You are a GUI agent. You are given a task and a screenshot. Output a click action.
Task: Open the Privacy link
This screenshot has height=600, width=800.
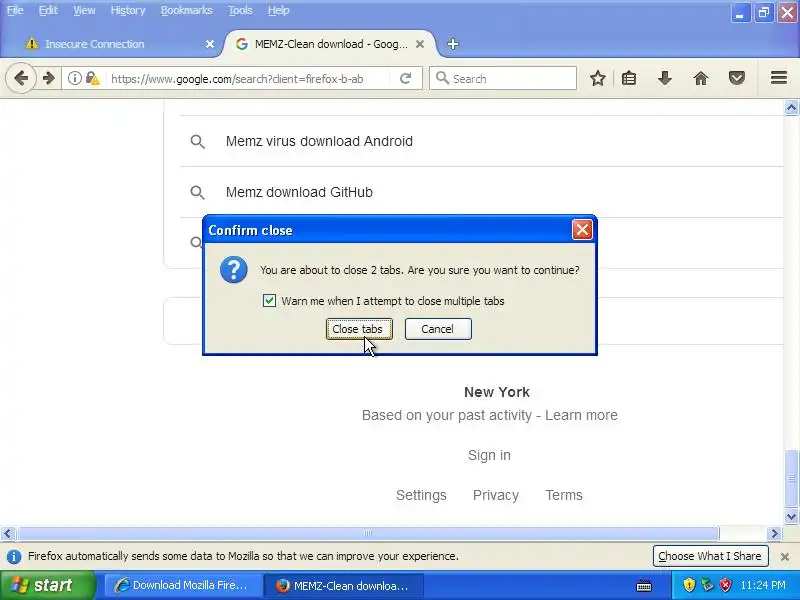[495, 495]
